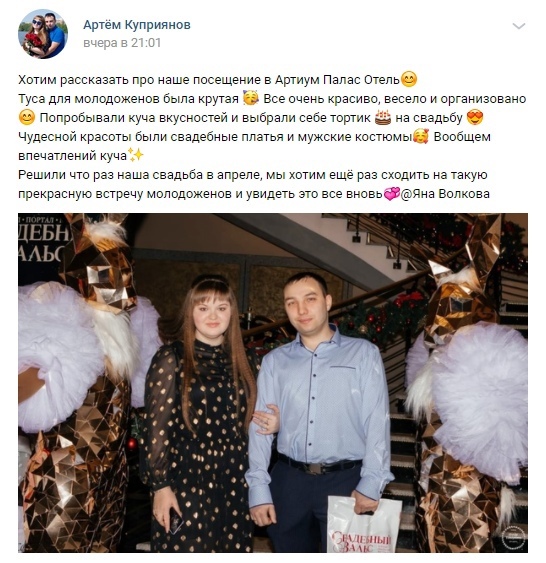
Task: Open Артём Куприянов's profile avatar
Action: [43, 34]
